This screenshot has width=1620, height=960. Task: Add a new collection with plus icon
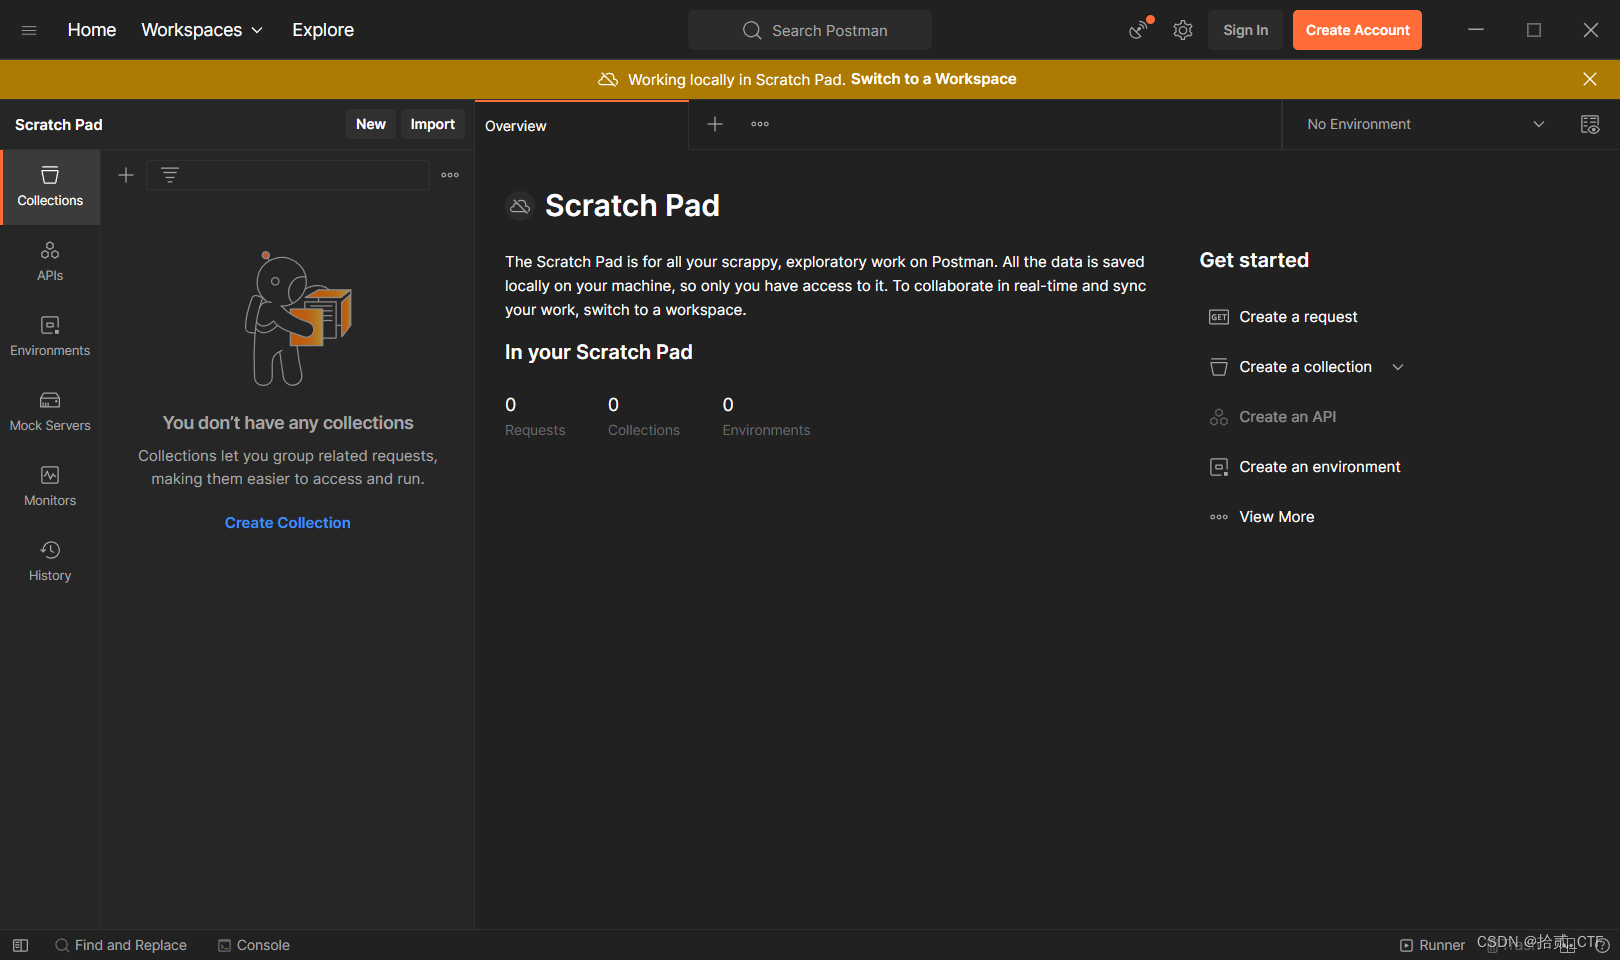pyautogui.click(x=126, y=175)
